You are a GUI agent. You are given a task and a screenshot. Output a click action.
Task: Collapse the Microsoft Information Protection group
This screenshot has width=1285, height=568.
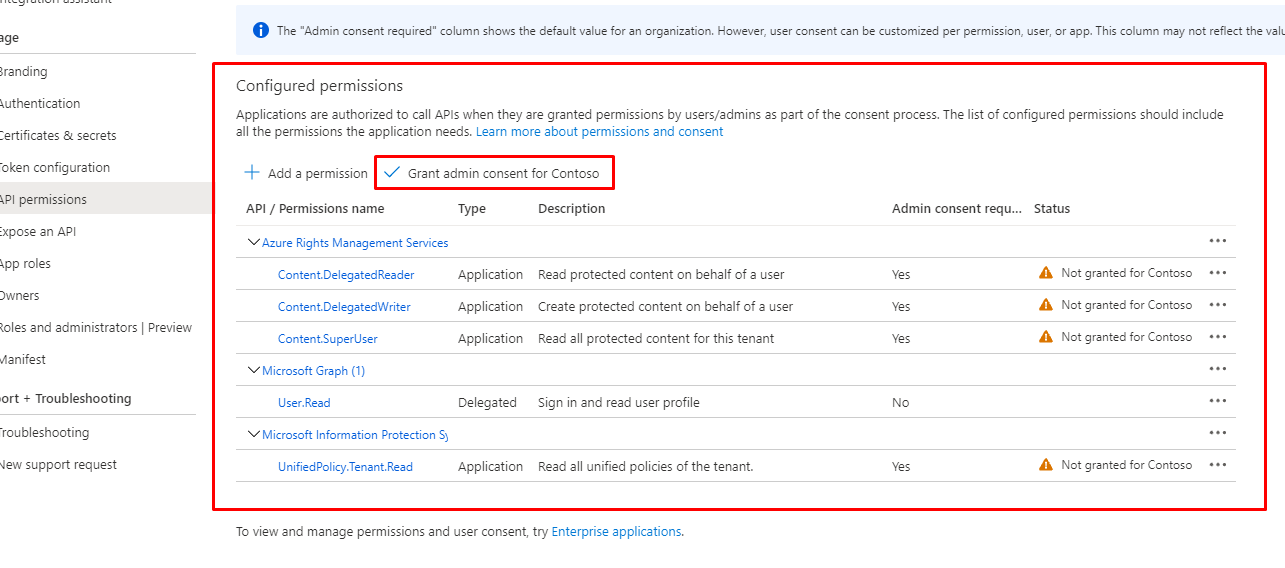pos(252,435)
